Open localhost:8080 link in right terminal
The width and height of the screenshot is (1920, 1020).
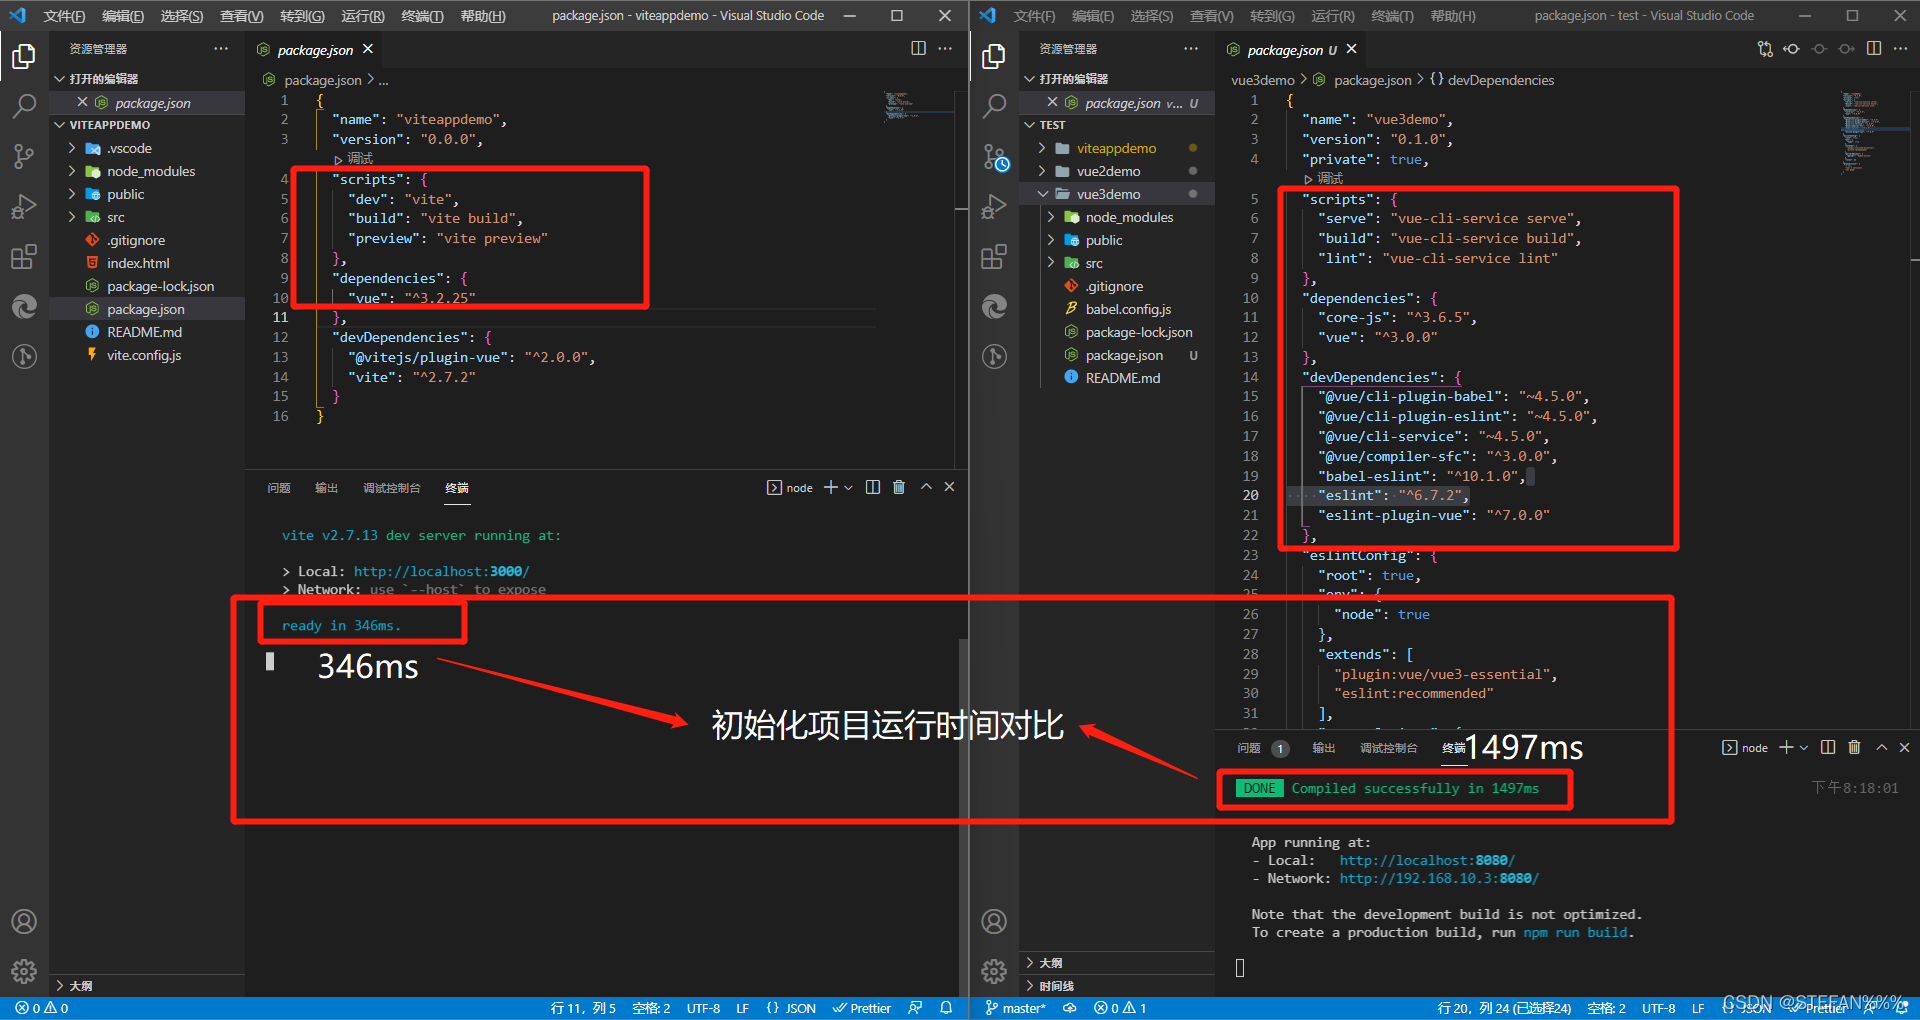coord(1427,860)
